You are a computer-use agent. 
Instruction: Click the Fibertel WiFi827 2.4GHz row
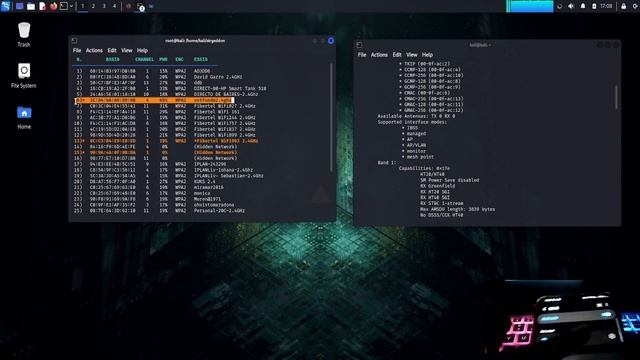pyautogui.click(x=166, y=106)
